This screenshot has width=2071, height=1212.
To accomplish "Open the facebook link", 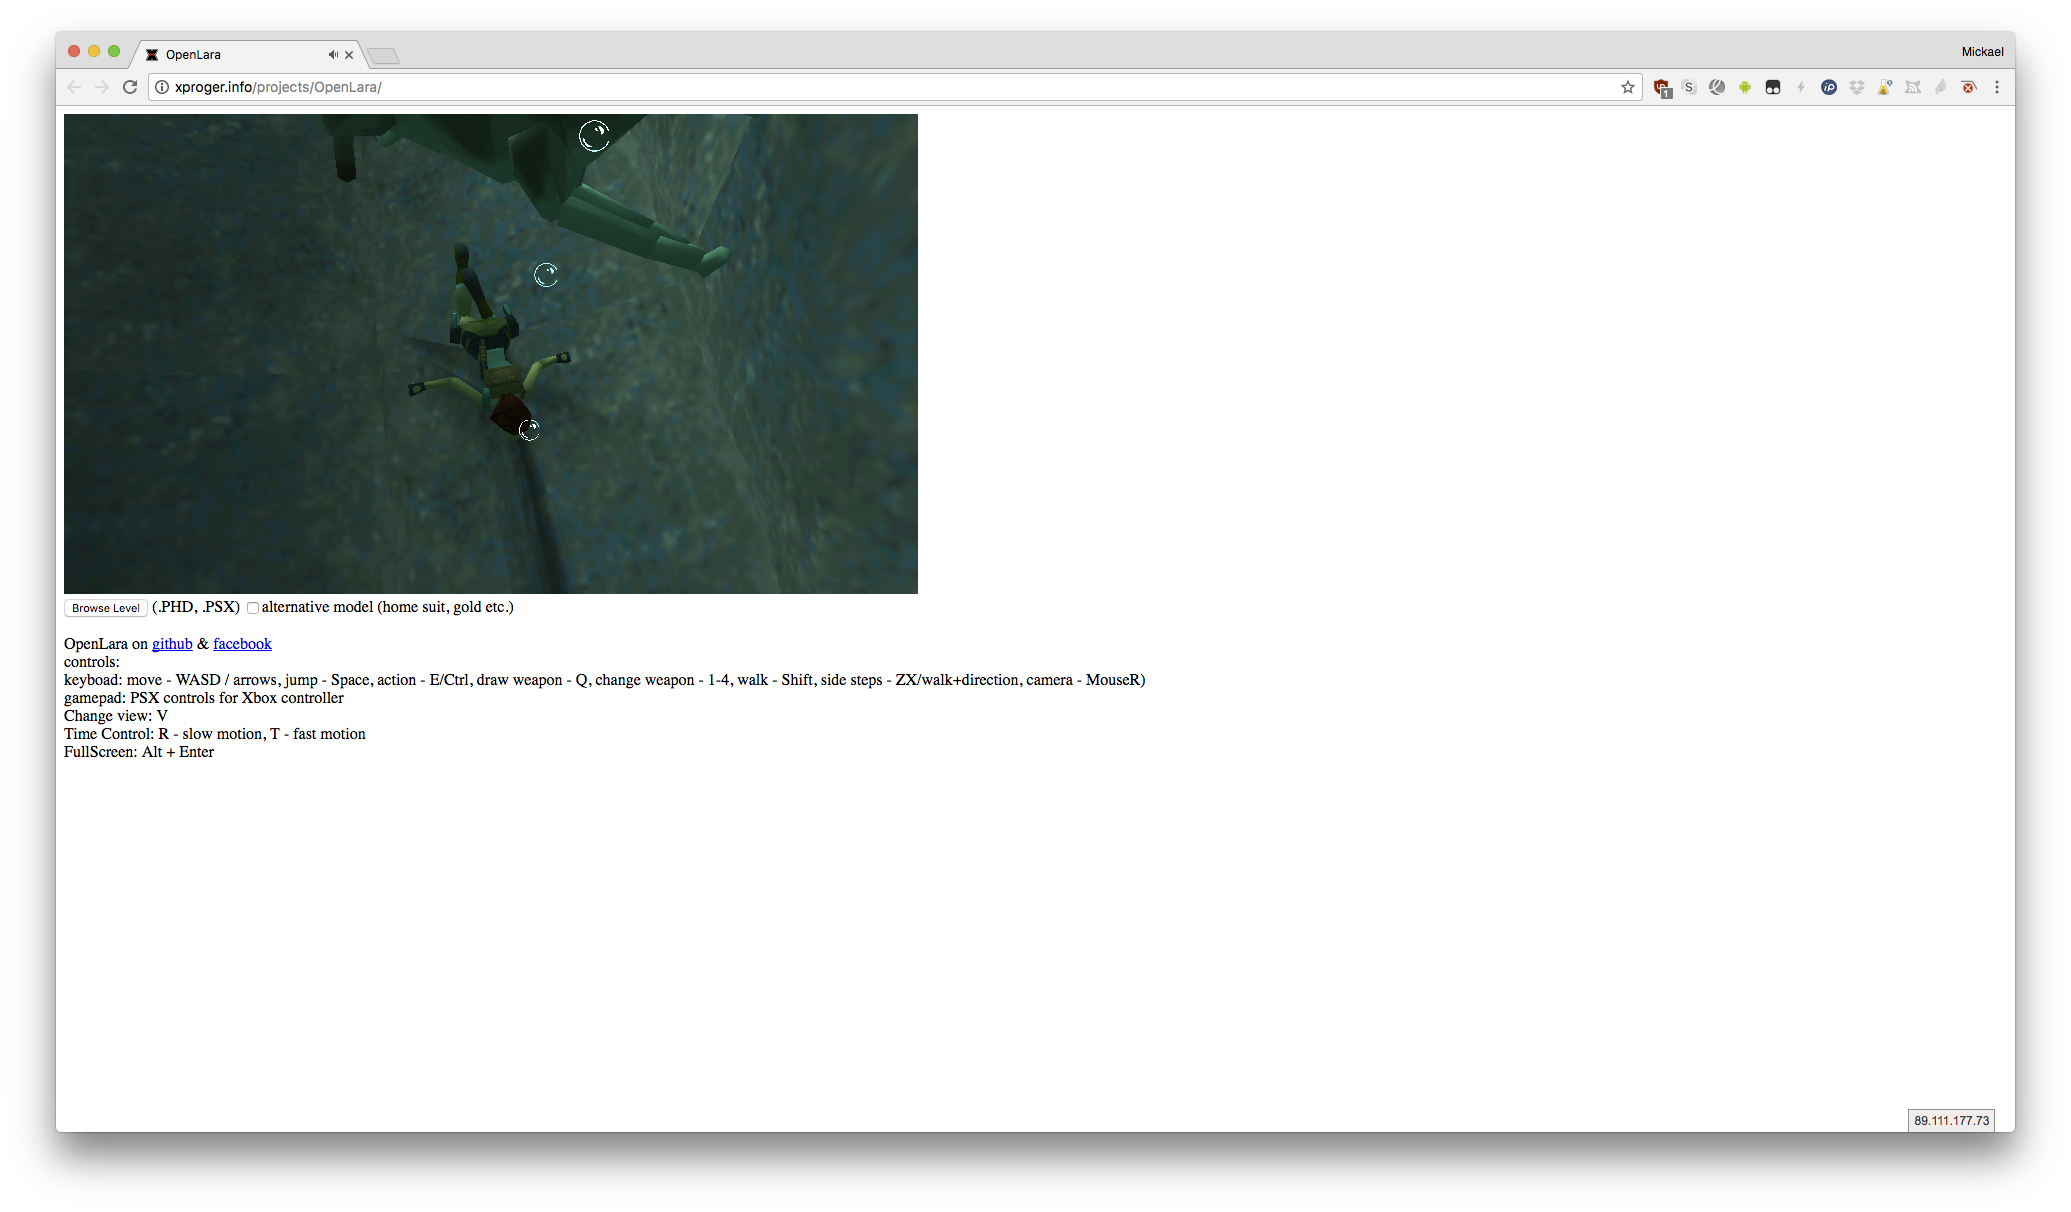I will 242,644.
